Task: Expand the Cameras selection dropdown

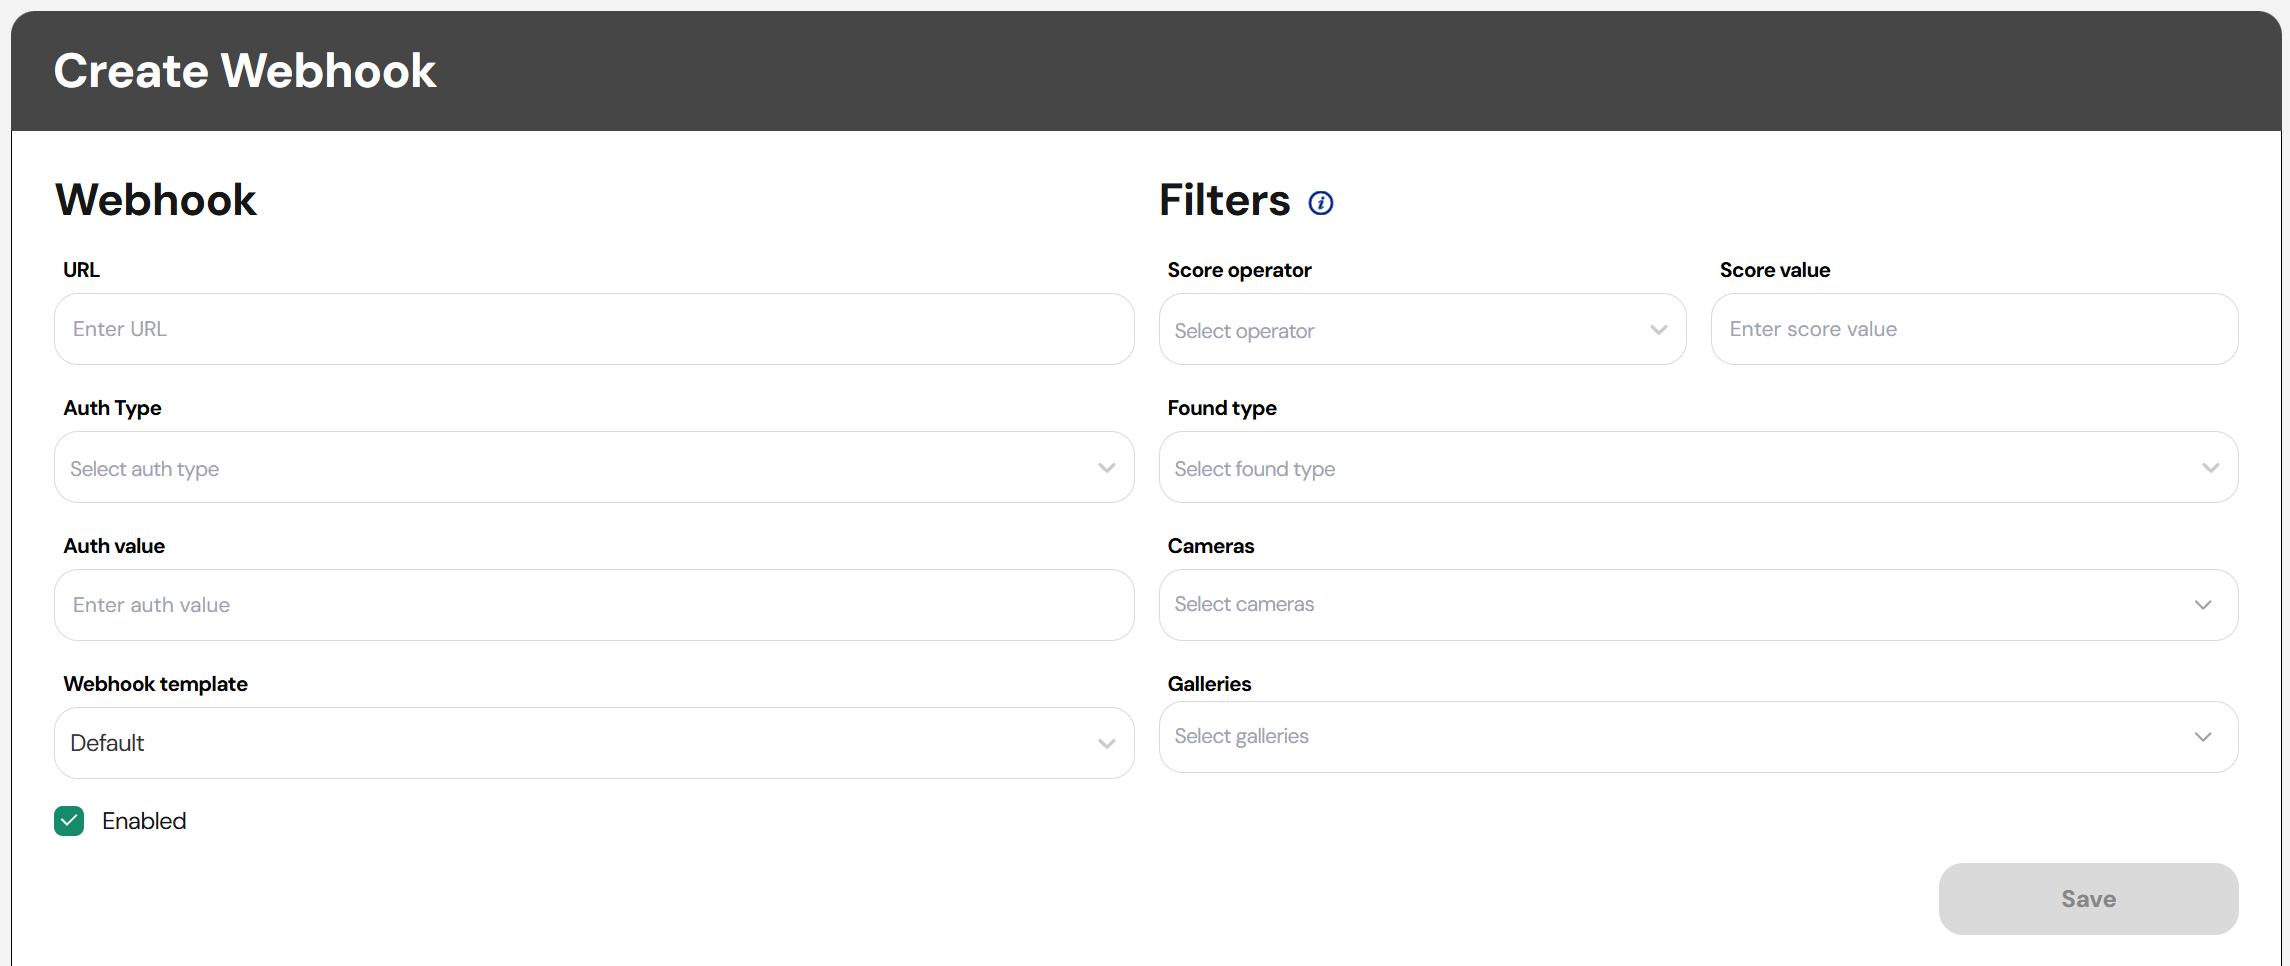Action: click(x=1697, y=605)
